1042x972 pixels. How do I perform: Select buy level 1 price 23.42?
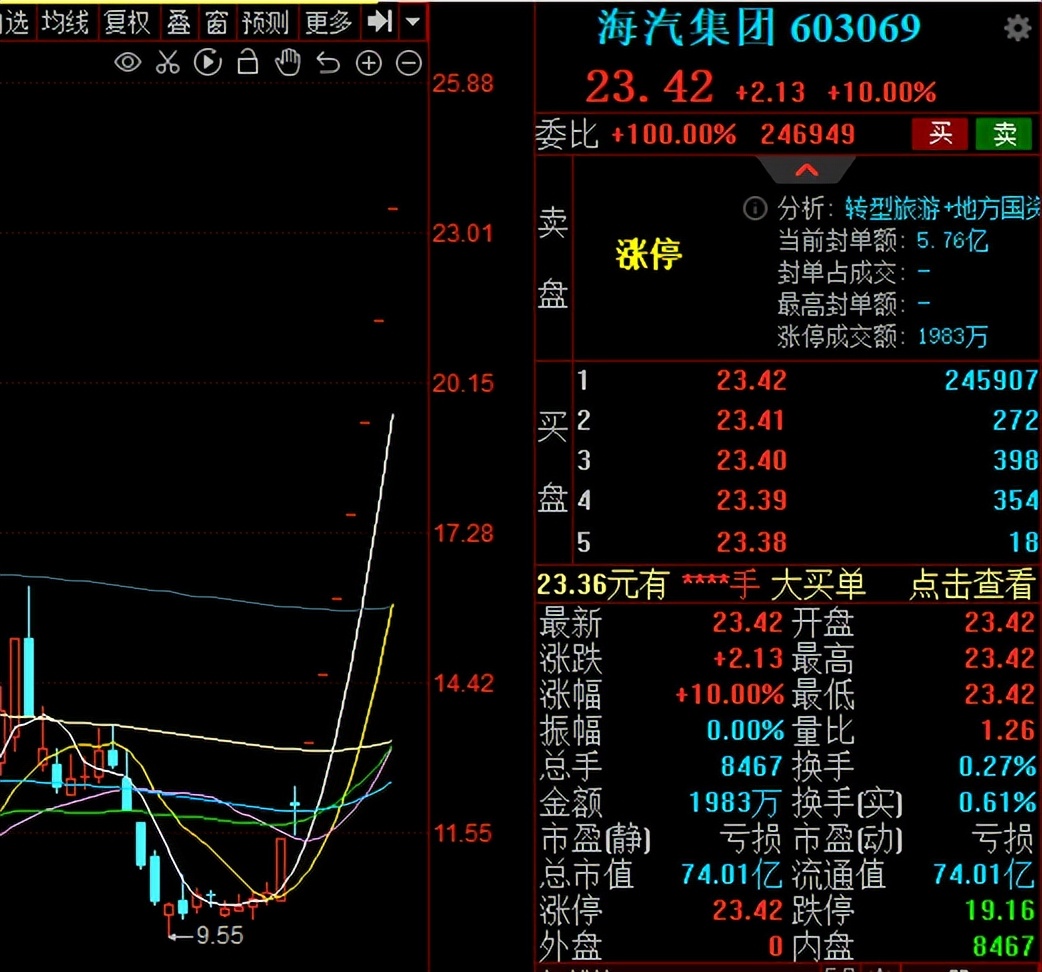752,381
